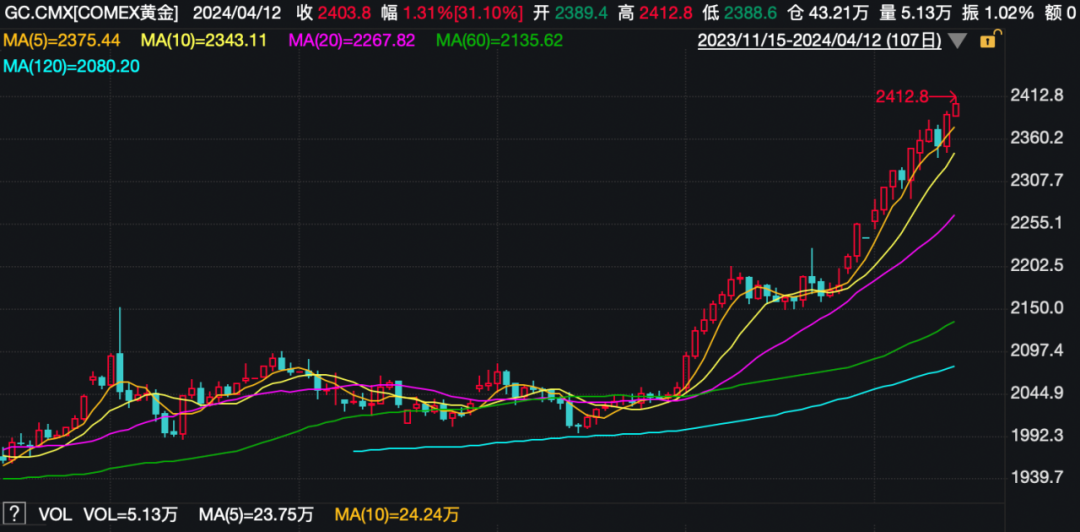Viewport: 1080px width, 532px height.
Task: Select the MA(5)=2375.44 indicator label
Action: click(x=62, y=40)
